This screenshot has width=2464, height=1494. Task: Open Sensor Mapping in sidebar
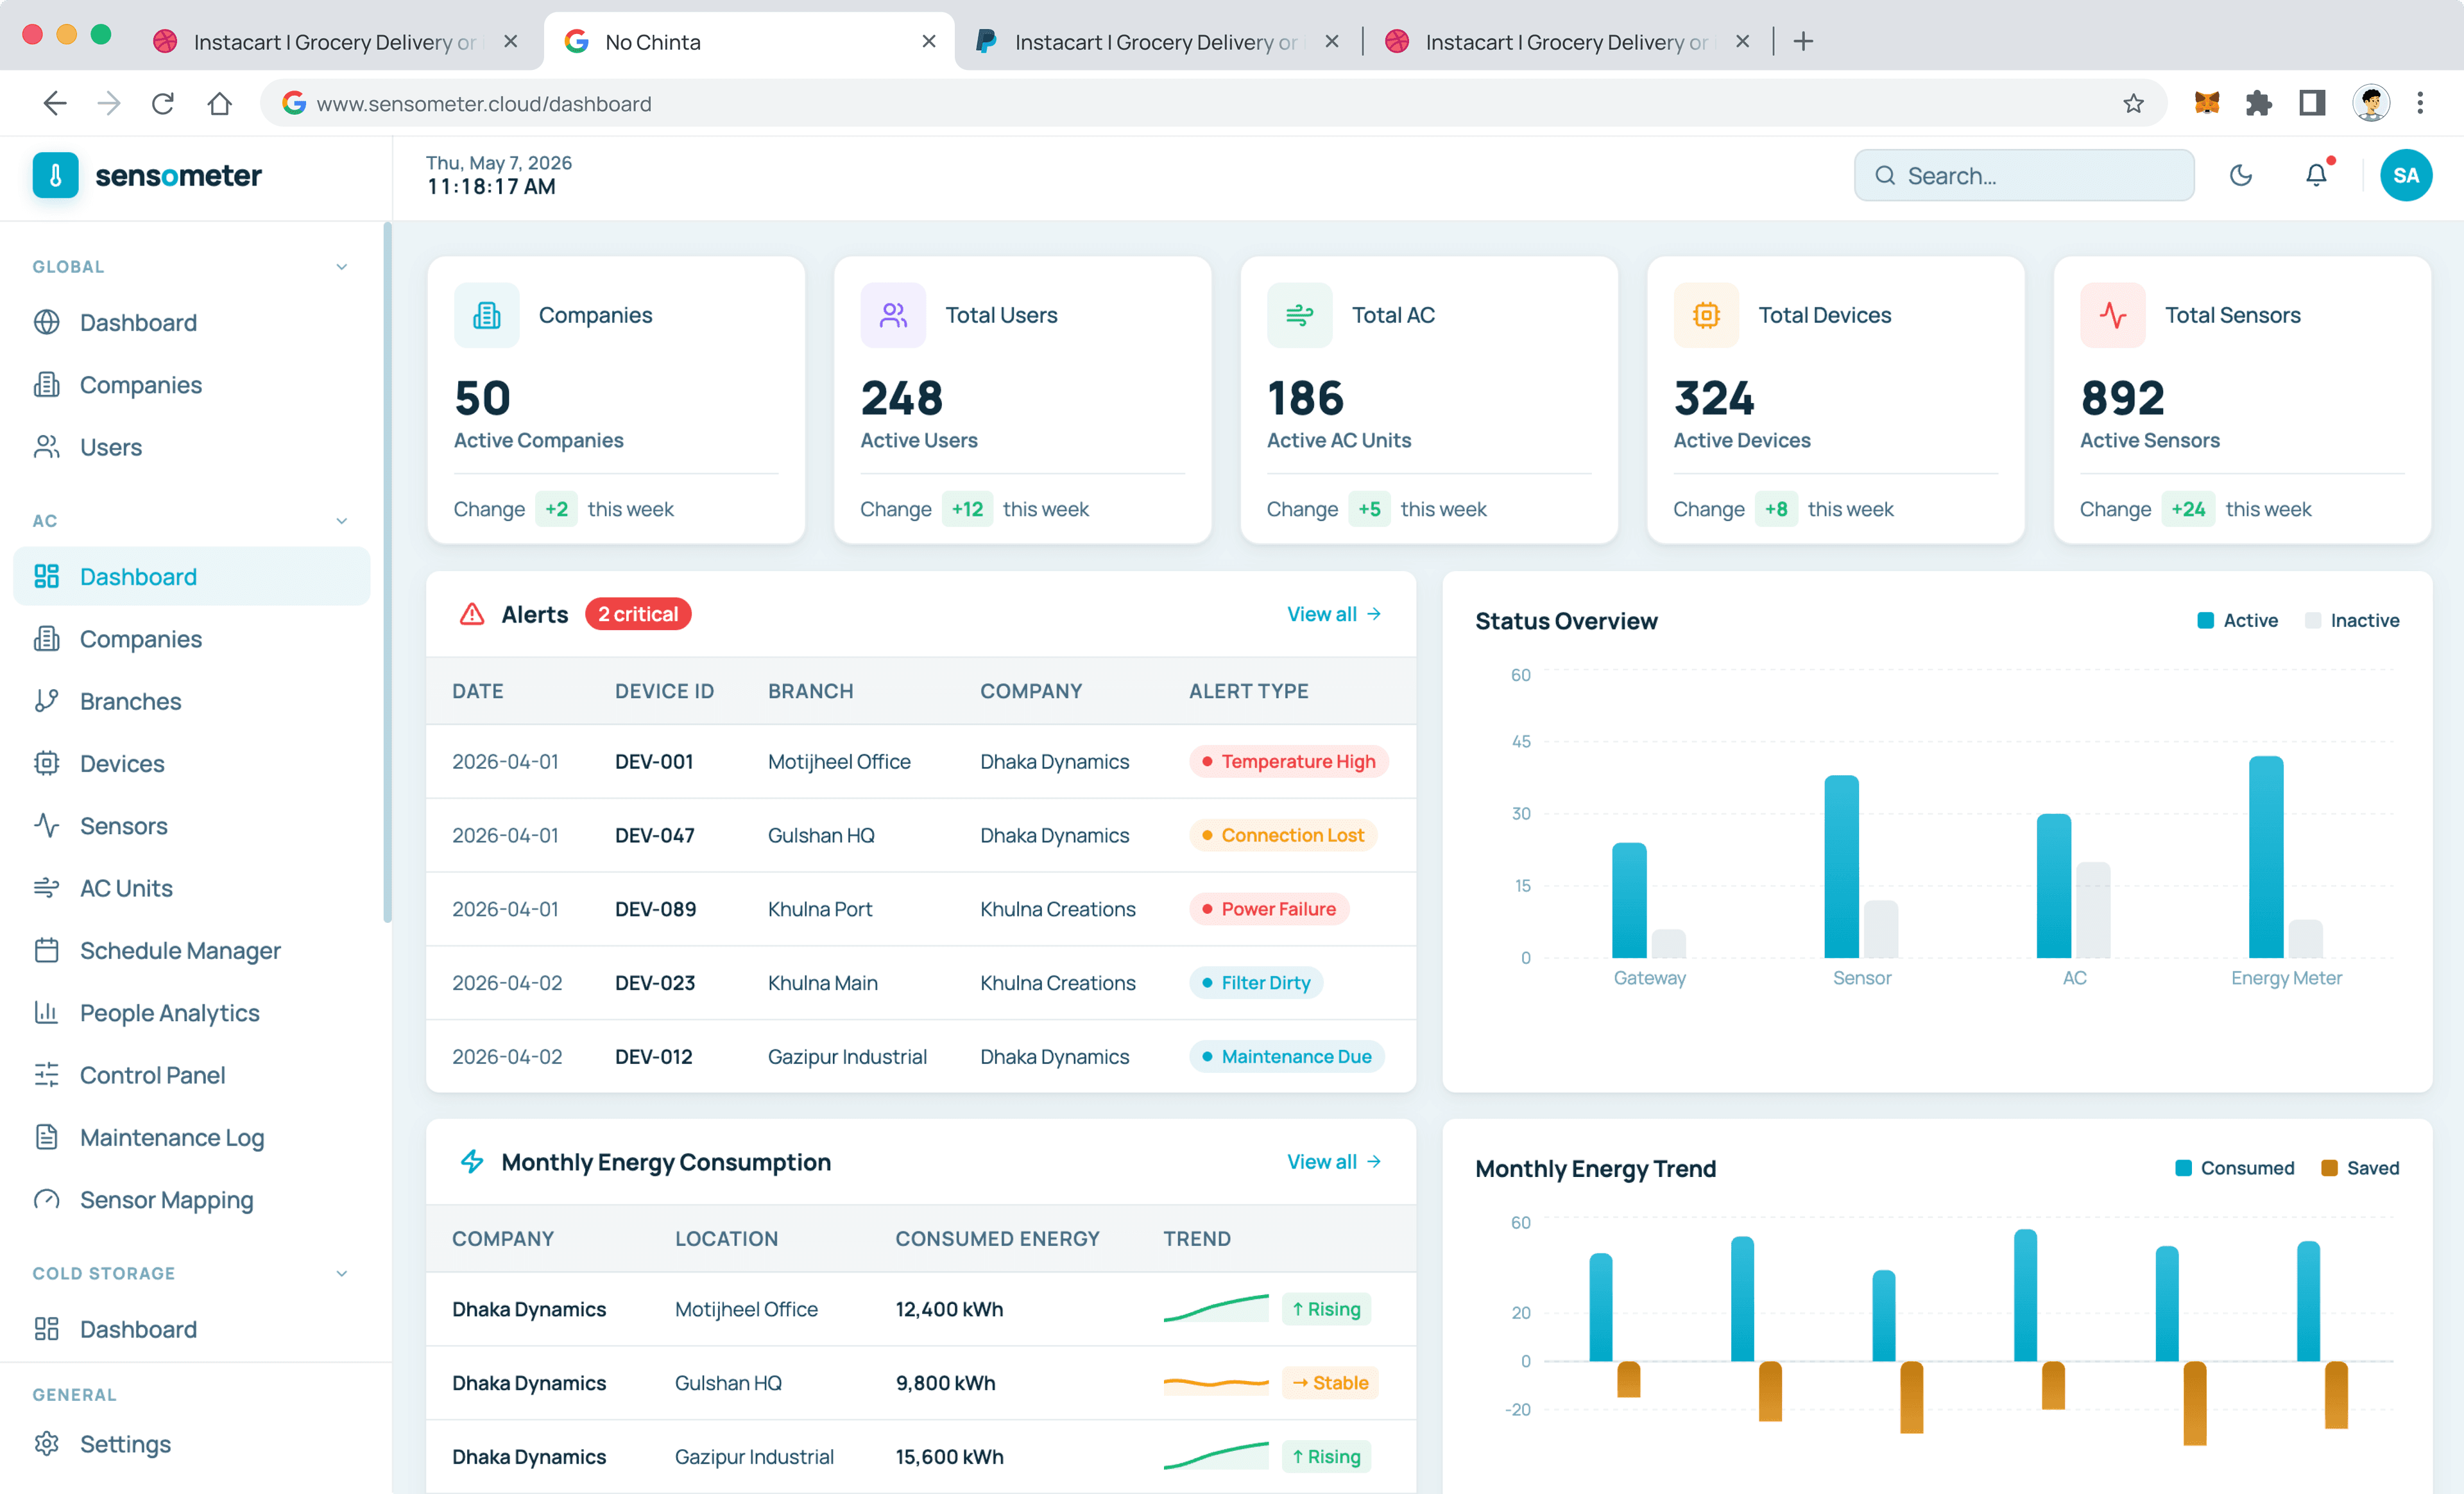pos(191,1200)
